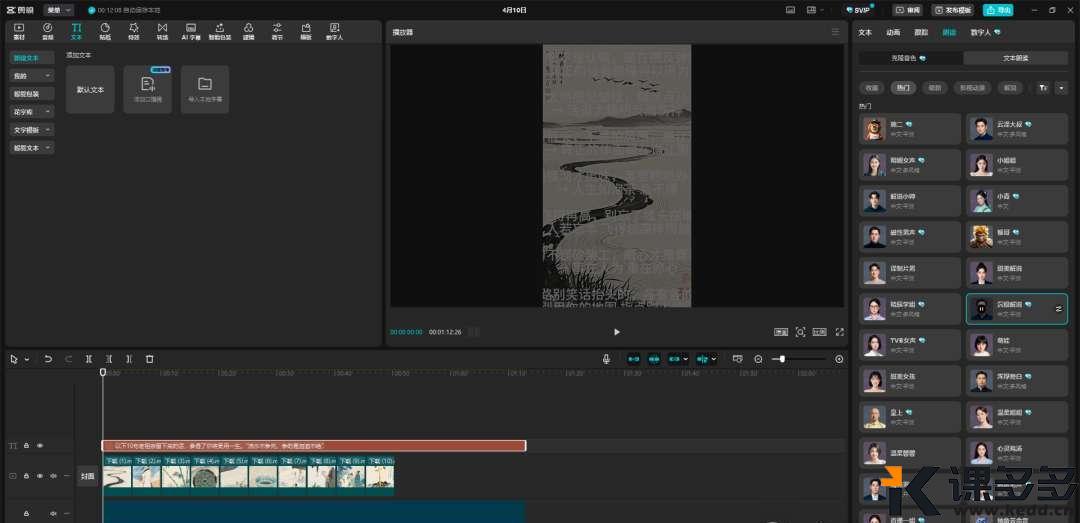Viewport: 1080px width, 523px height.
Task: Click the 导出 export button
Action: [x=998, y=10]
